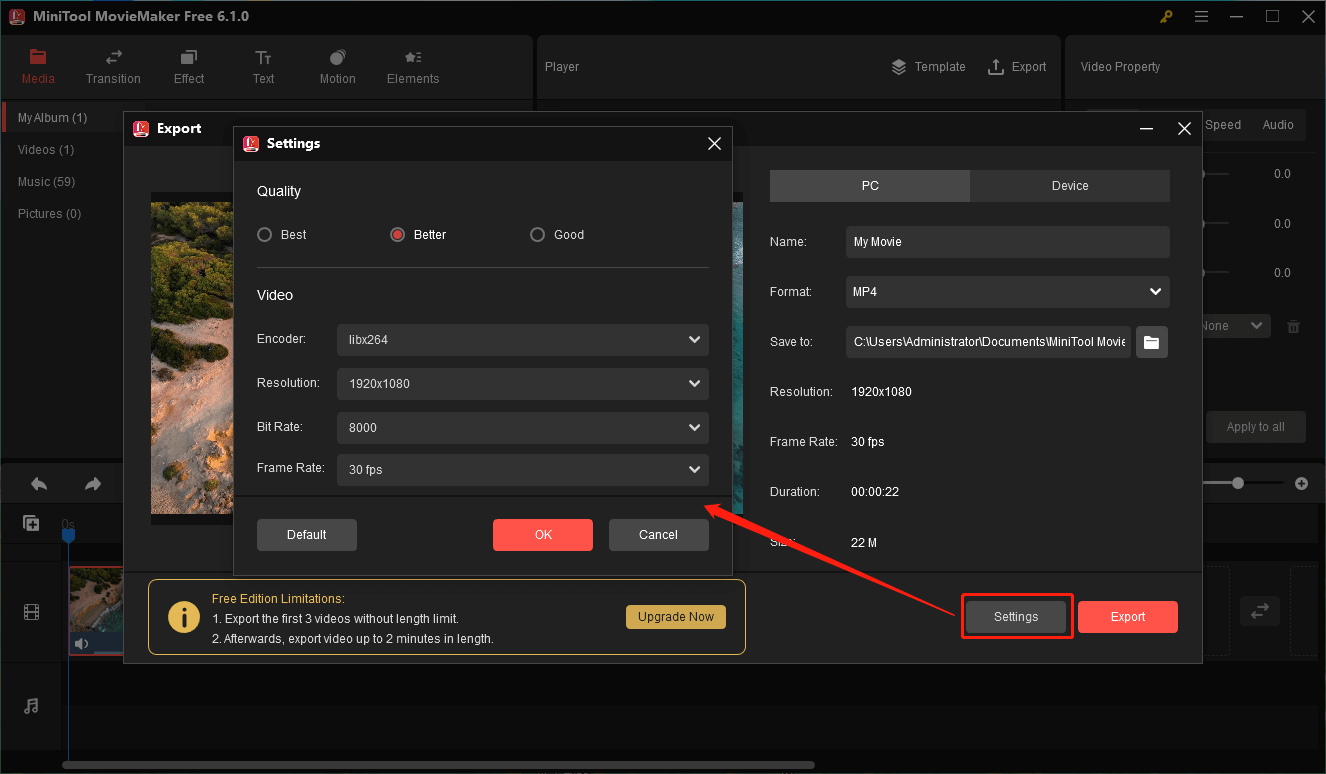Screen dimensions: 1326x774
Task: Open the Transition panel icon
Action: (113, 57)
